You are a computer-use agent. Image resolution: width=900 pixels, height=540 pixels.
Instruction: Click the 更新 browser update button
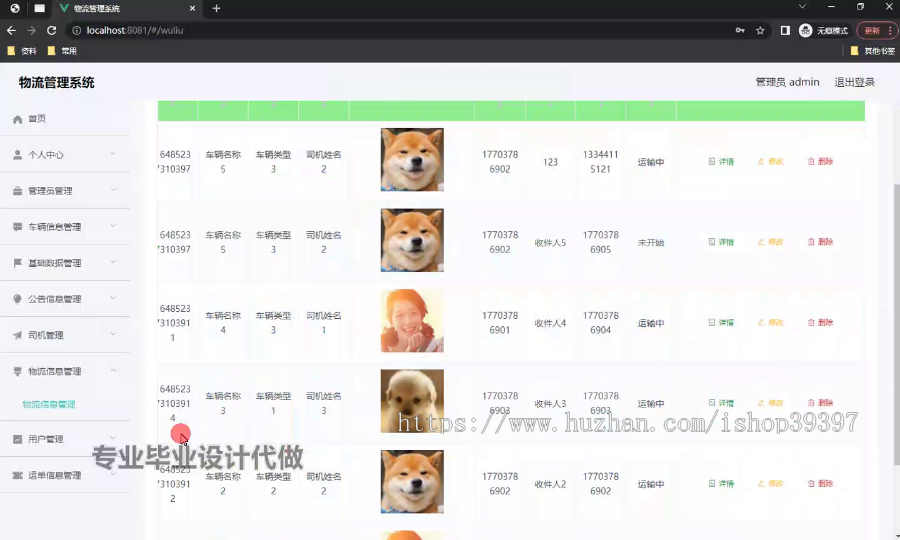tap(872, 30)
